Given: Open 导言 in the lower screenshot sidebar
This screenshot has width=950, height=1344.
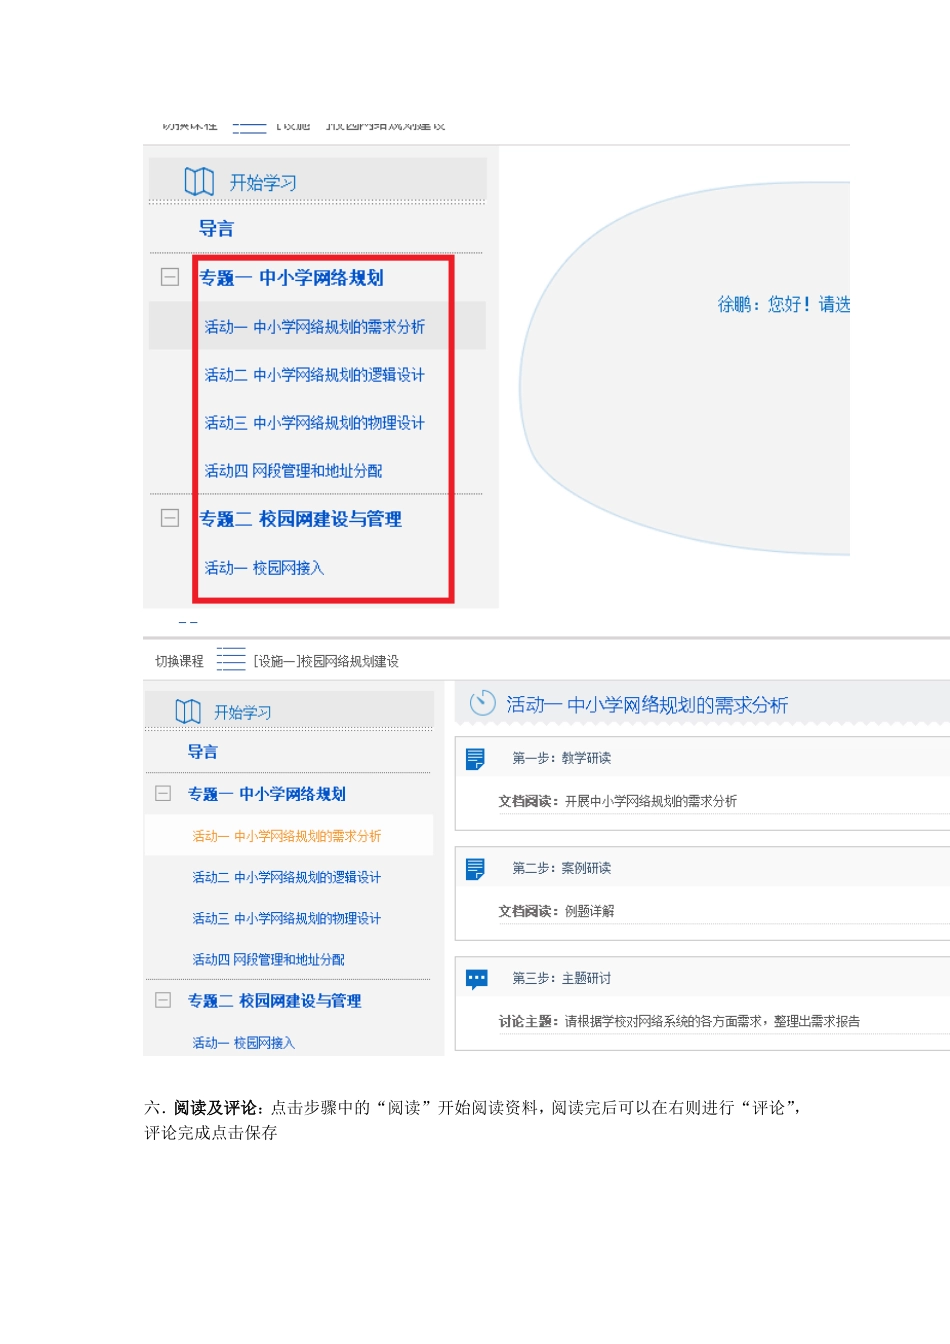Looking at the screenshot, I should coord(203,752).
